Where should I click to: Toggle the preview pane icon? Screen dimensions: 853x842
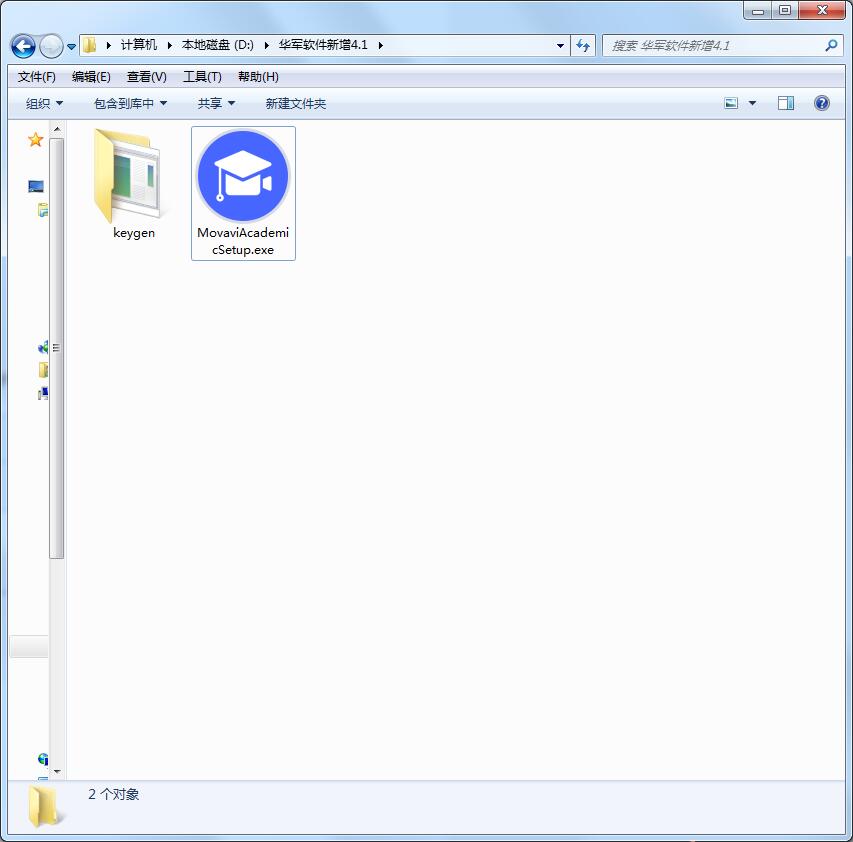786,103
